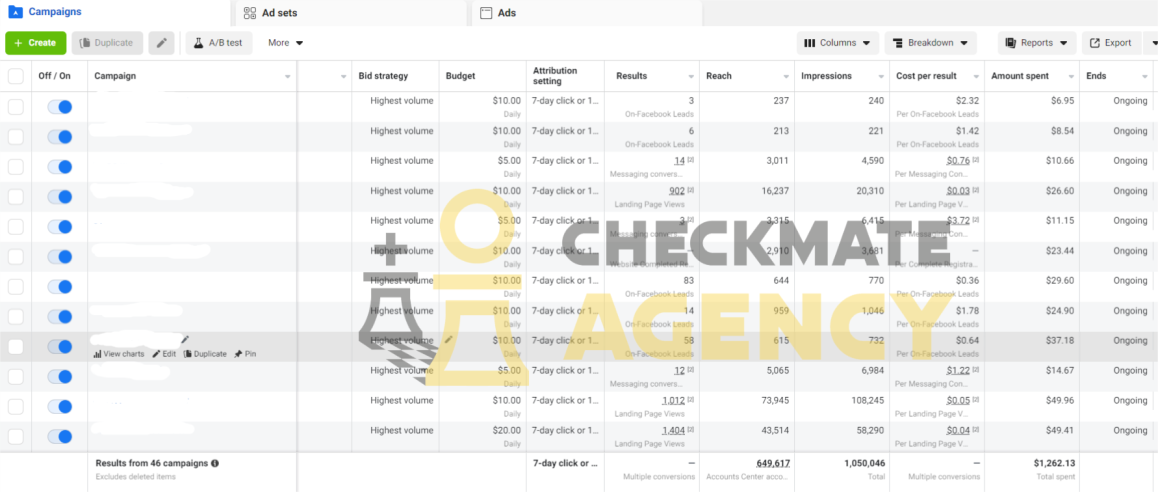Open the Amount spent column arrow
Screen dimensions: 1158x492
point(1071,76)
